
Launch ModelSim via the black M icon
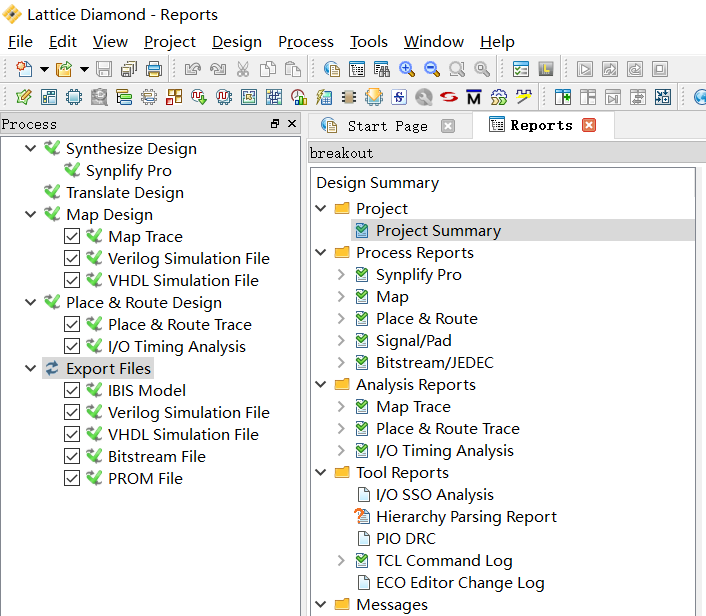click(x=474, y=97)
